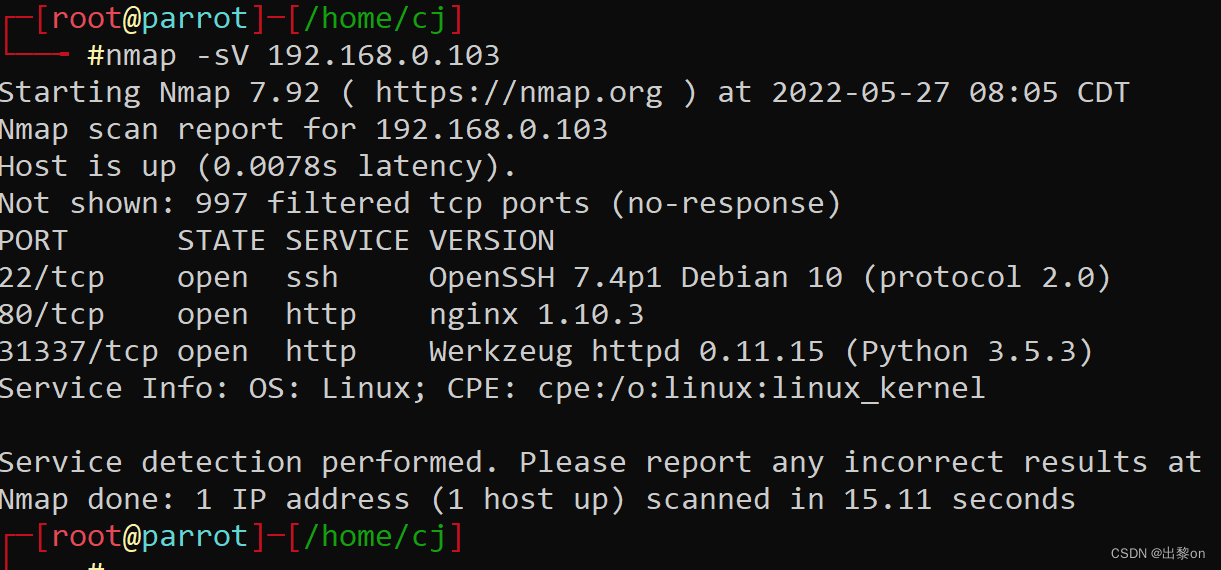This screenshot has height=570, width=1221.
Task: Open the https://nmap.org link
Action: 518,92
